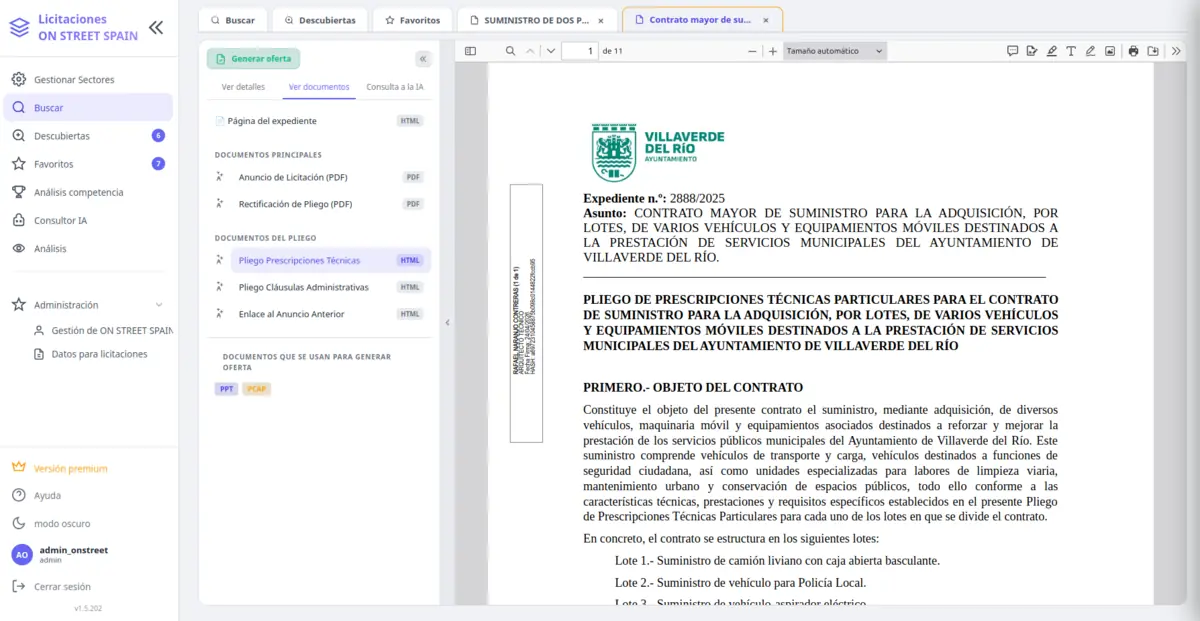
Task: Toggle the PDF viewer sidebar
Action: pos(471,51)
